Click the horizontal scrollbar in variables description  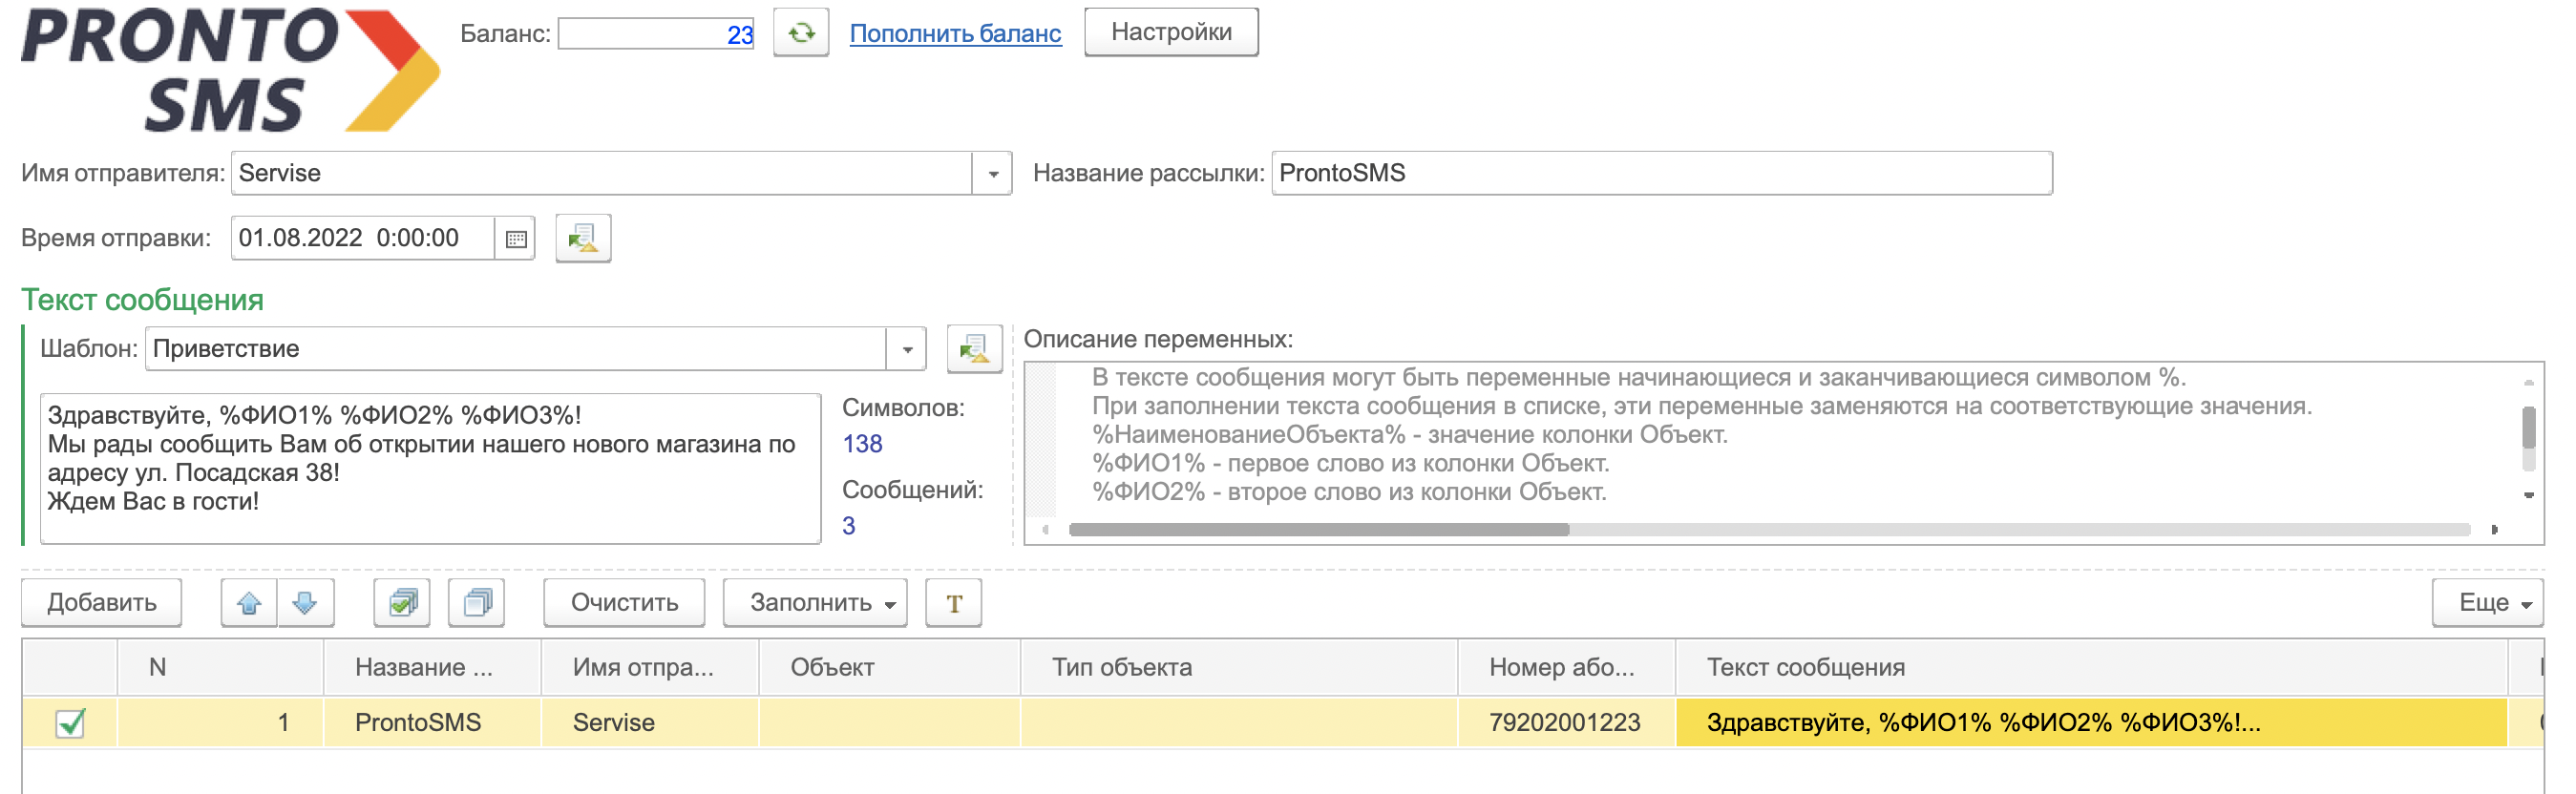pyautogui.click(x=1318, y=530)
